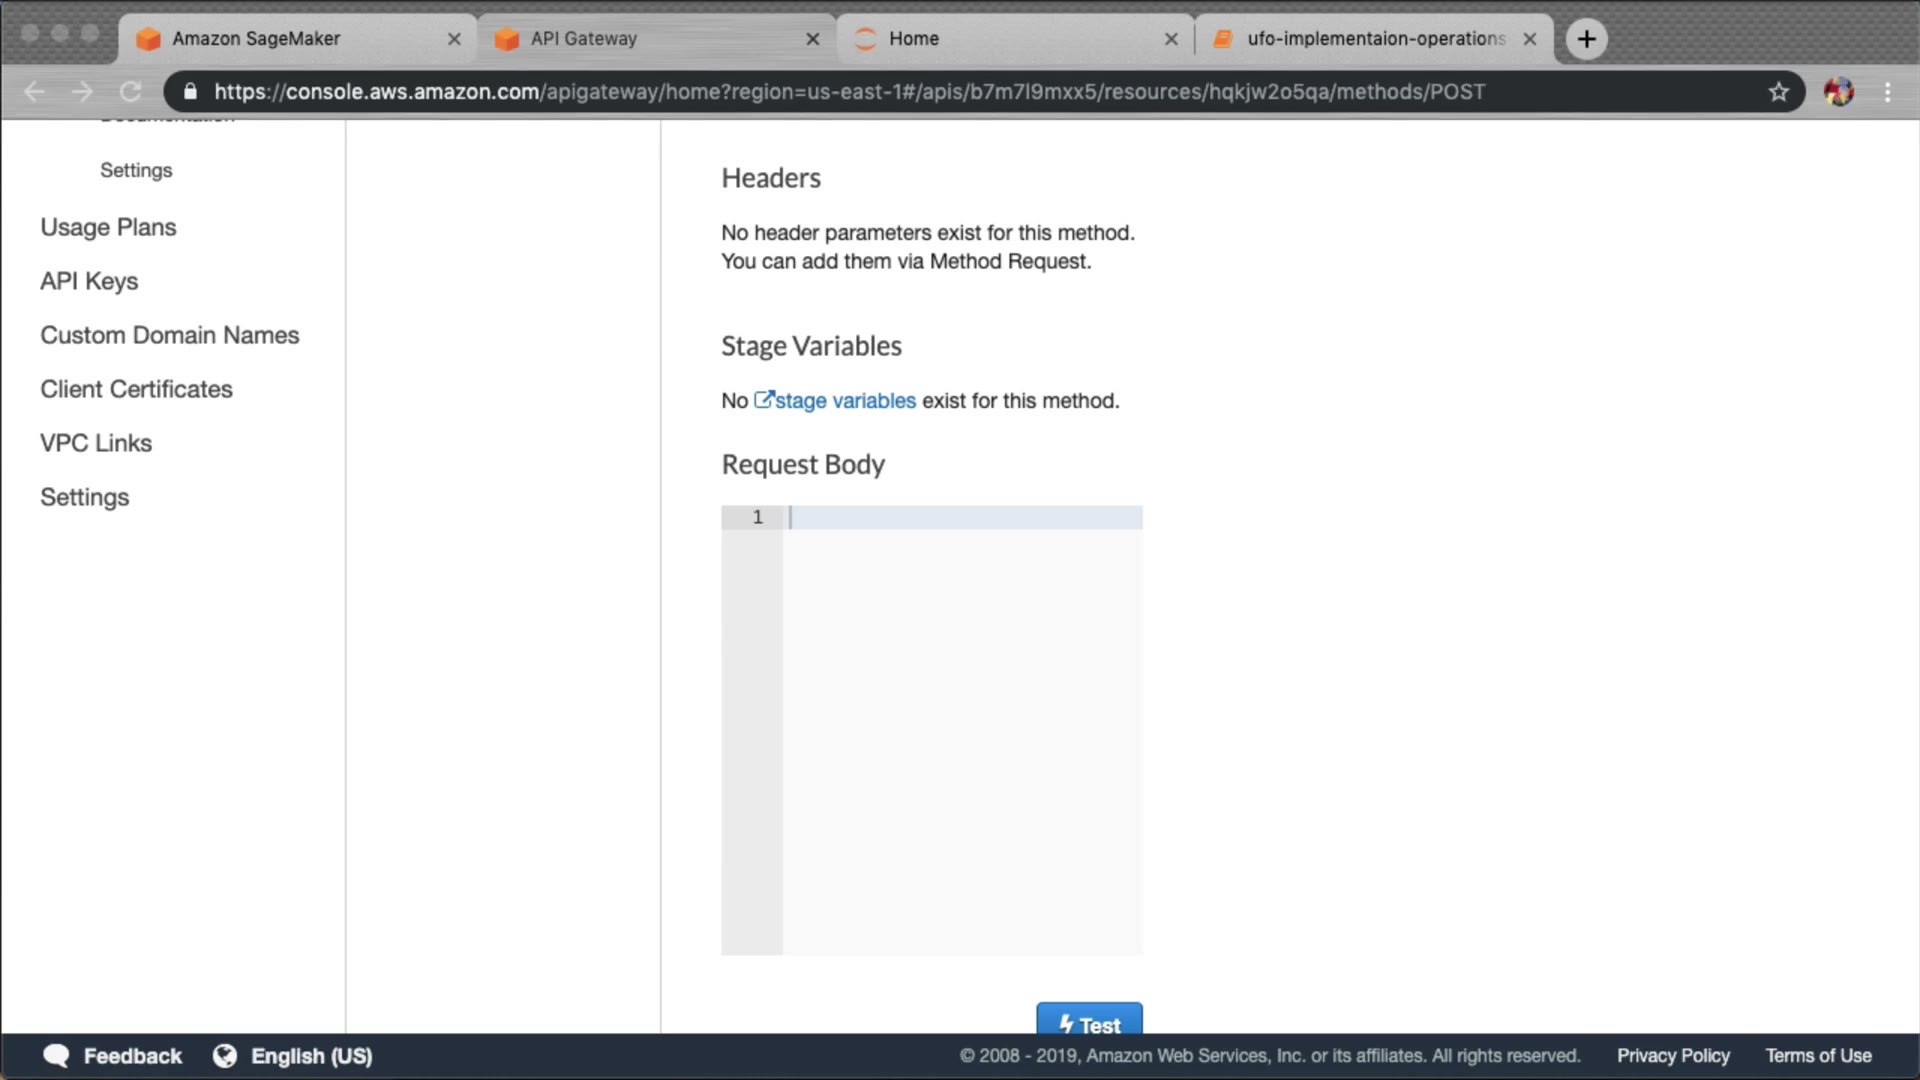Click the Feedback speech bubble icon
The width and height of the screenshot is (1920, 1080).
coord(57,1056)
